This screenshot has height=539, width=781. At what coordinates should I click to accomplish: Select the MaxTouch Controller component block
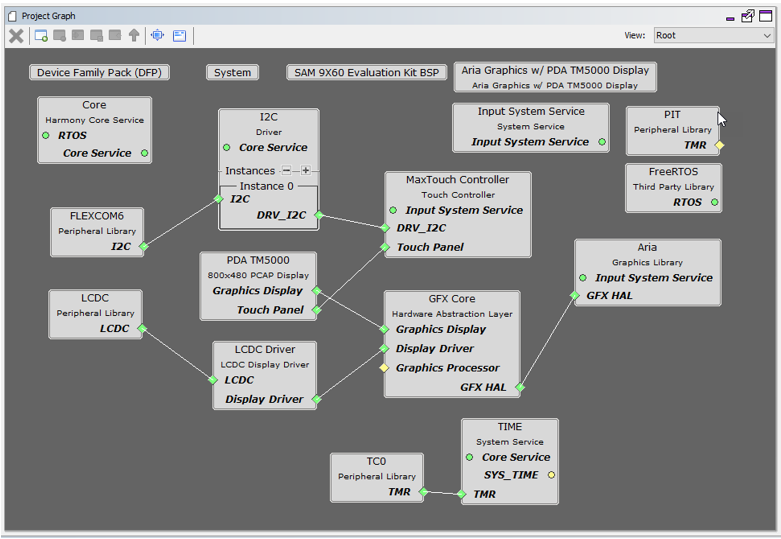[458, 214]
